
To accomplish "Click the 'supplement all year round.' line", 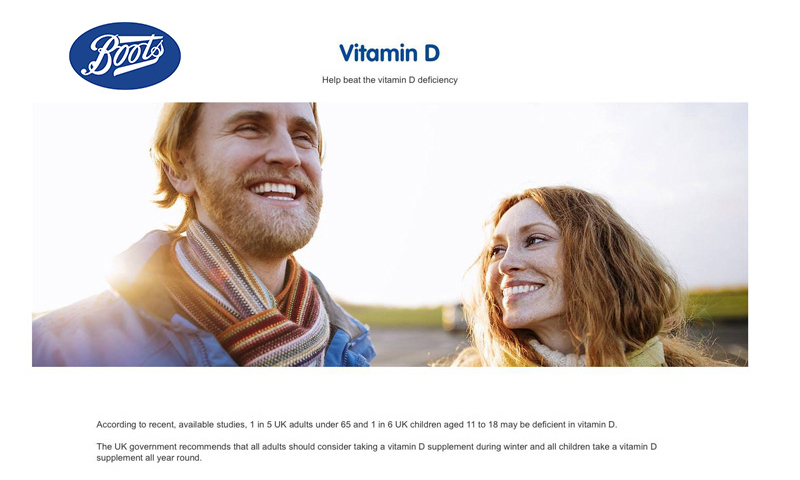I will point(149,458).
